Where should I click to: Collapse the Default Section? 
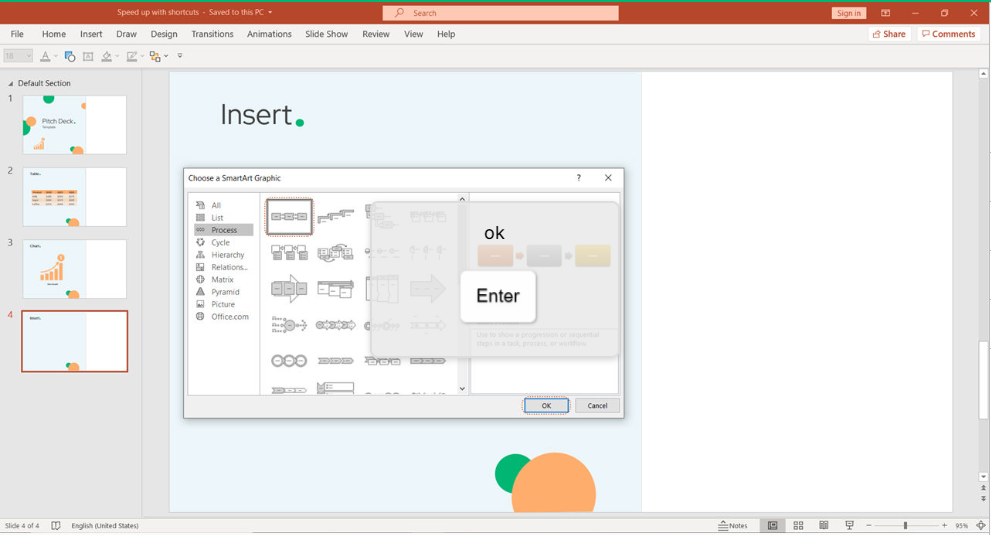[10, 83]
